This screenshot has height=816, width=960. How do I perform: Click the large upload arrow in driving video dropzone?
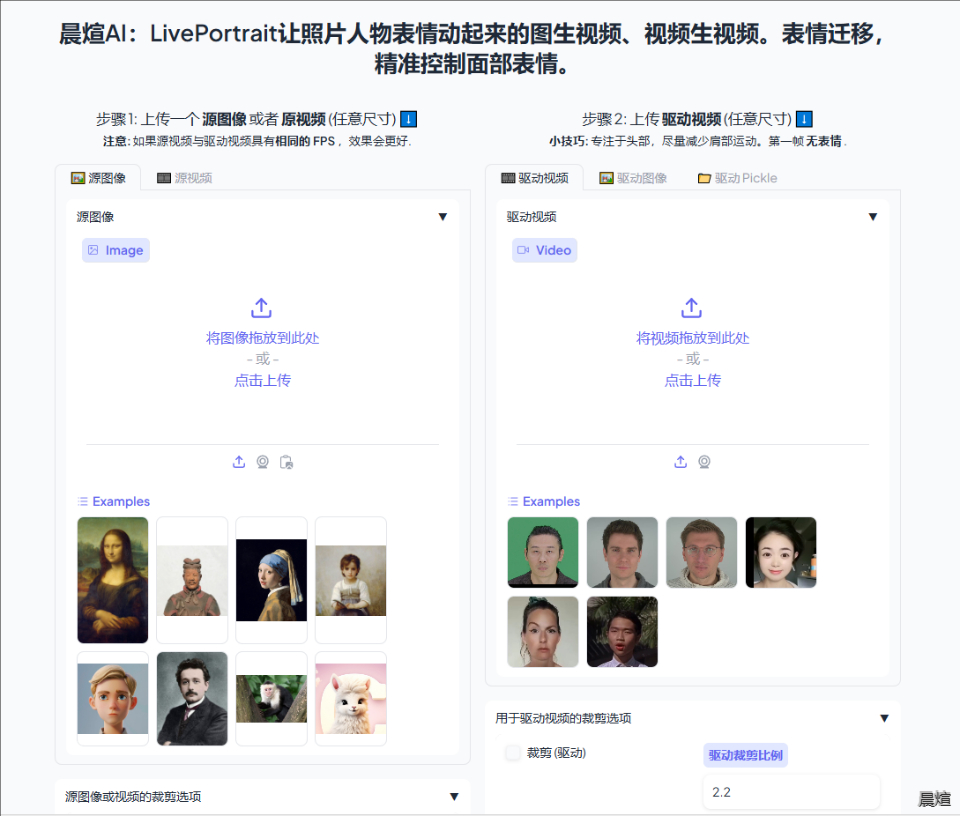tap(691, 308)
